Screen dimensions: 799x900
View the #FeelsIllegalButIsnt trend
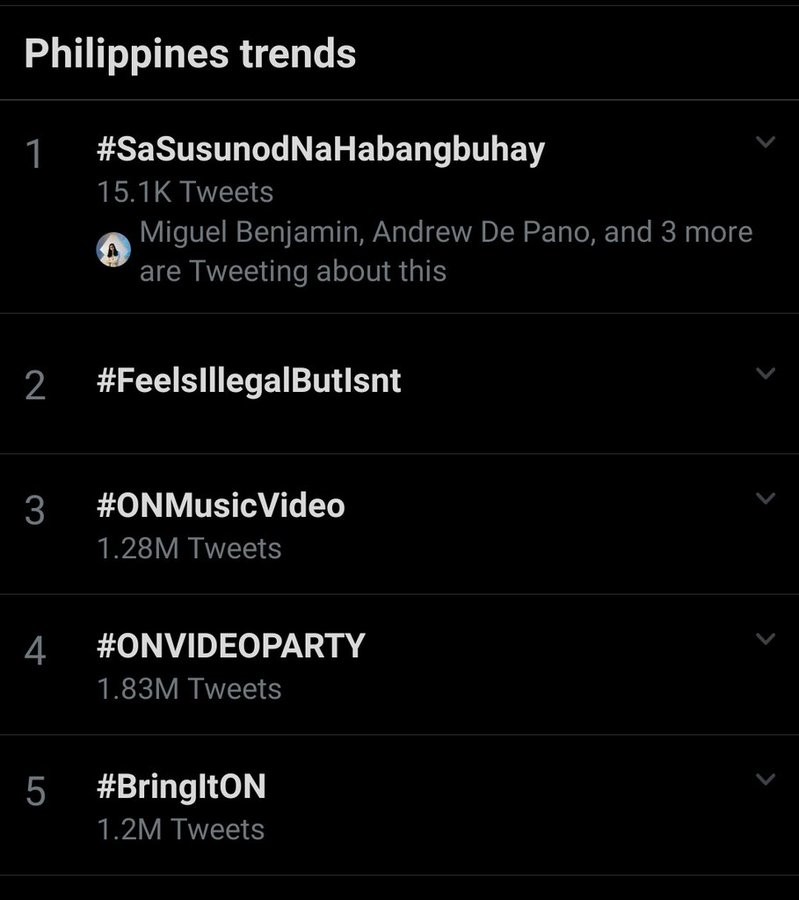tap(249, 381)
